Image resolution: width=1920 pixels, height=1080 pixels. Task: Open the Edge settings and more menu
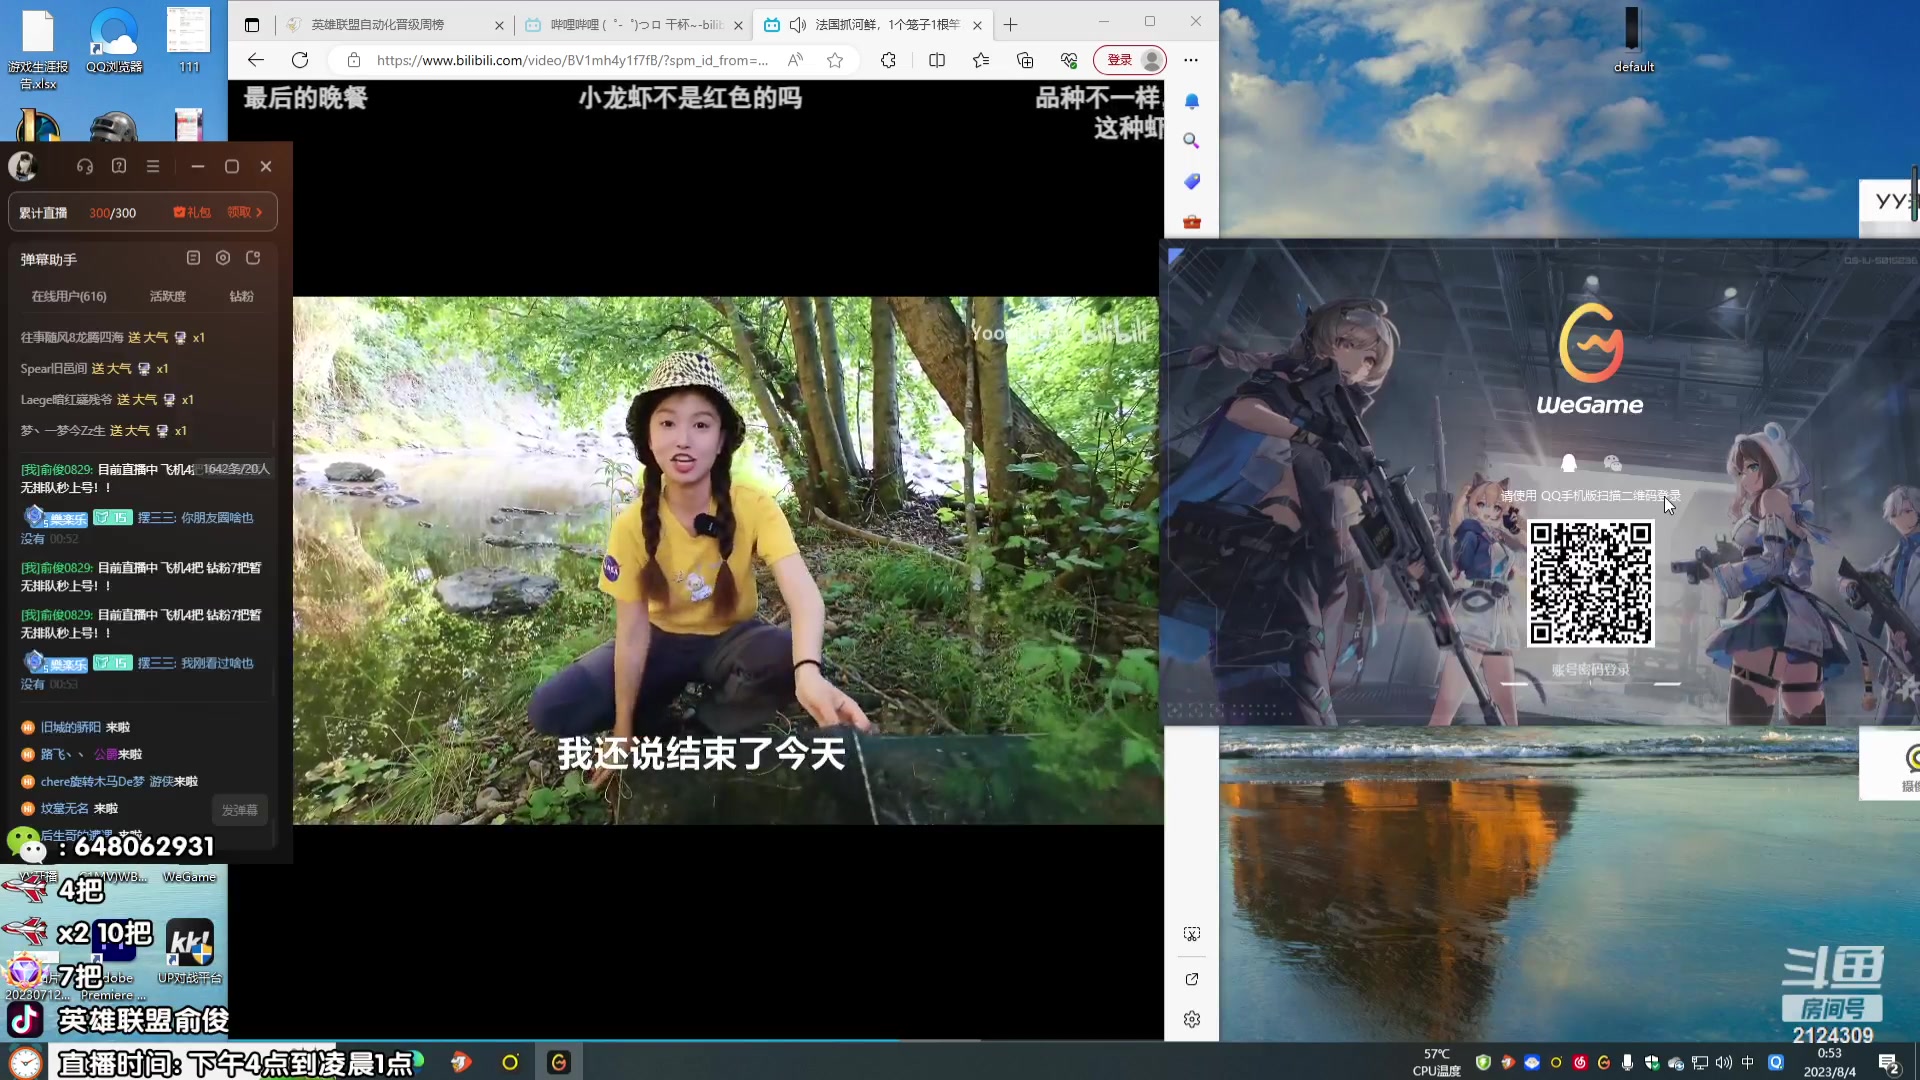click(x=1191, y=60)
